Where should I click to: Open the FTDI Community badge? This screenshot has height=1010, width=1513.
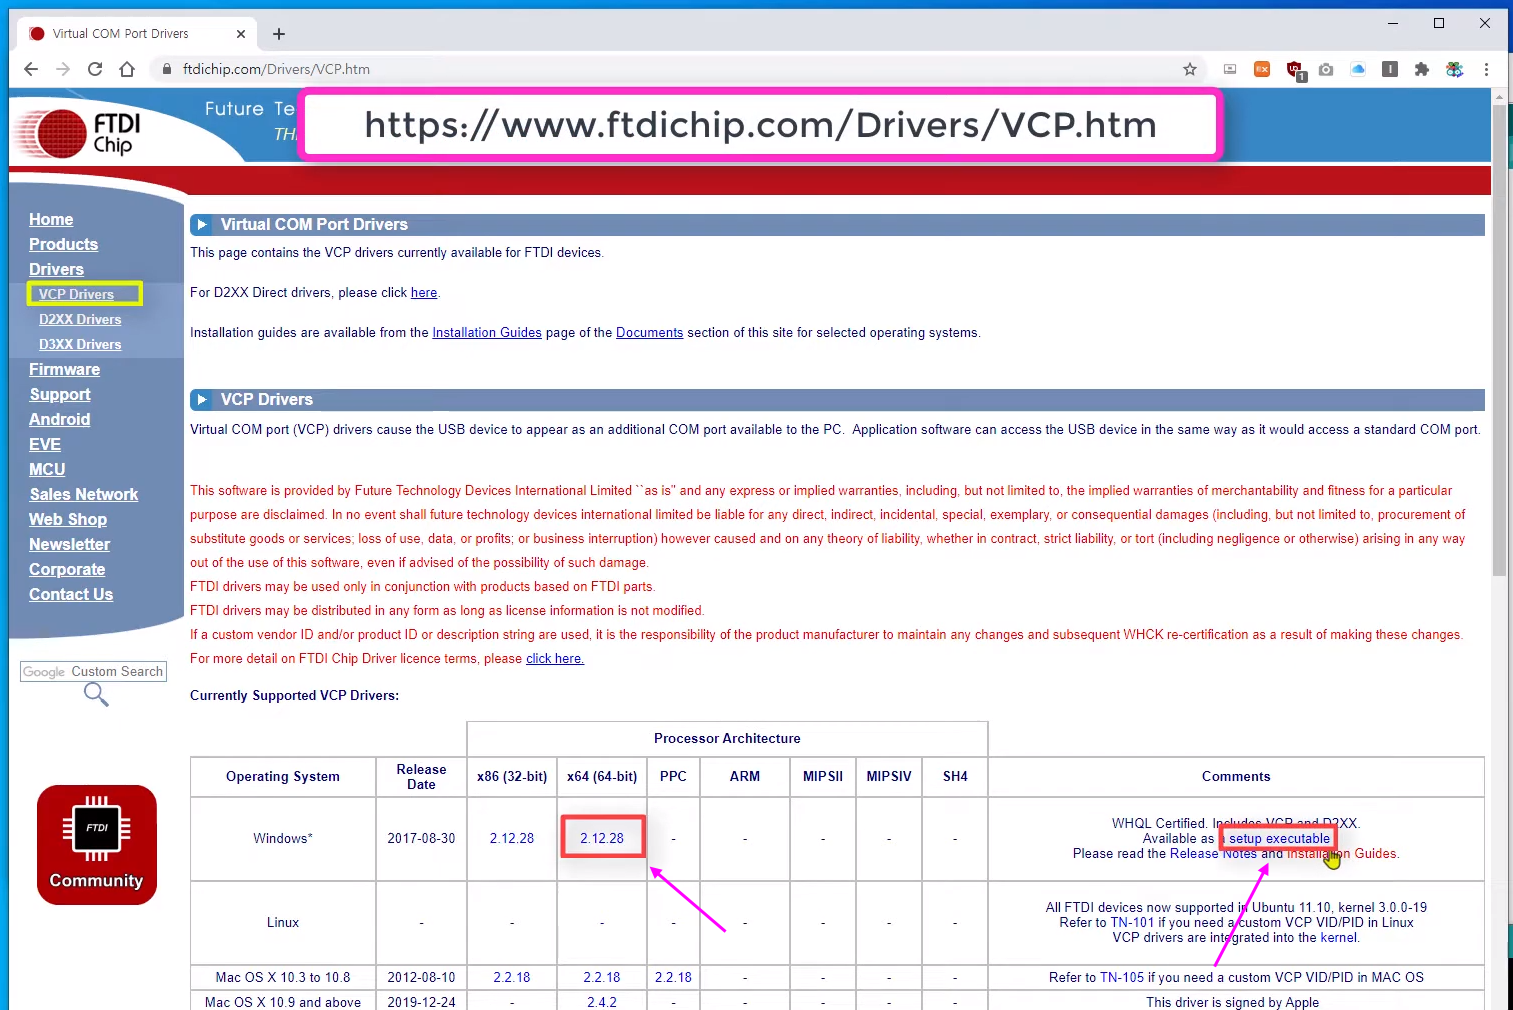point(97,845)
